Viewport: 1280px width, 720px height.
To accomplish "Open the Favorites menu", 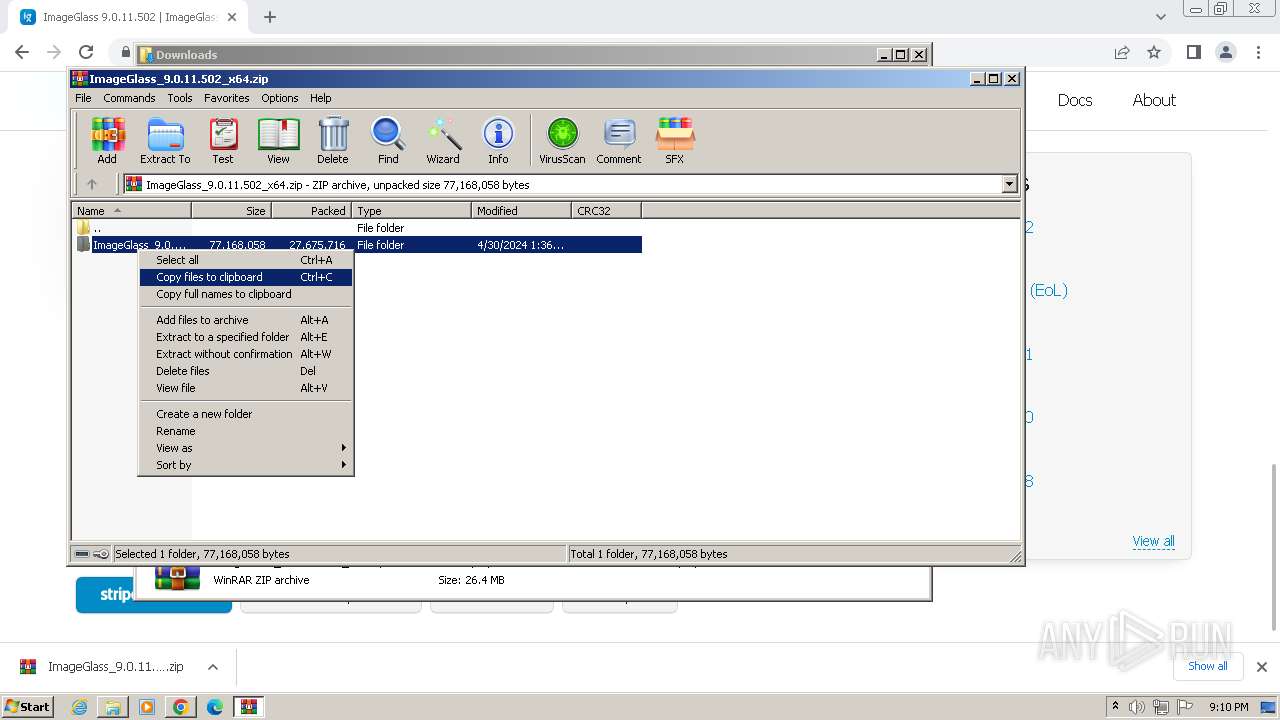I will tap(227, 98).
